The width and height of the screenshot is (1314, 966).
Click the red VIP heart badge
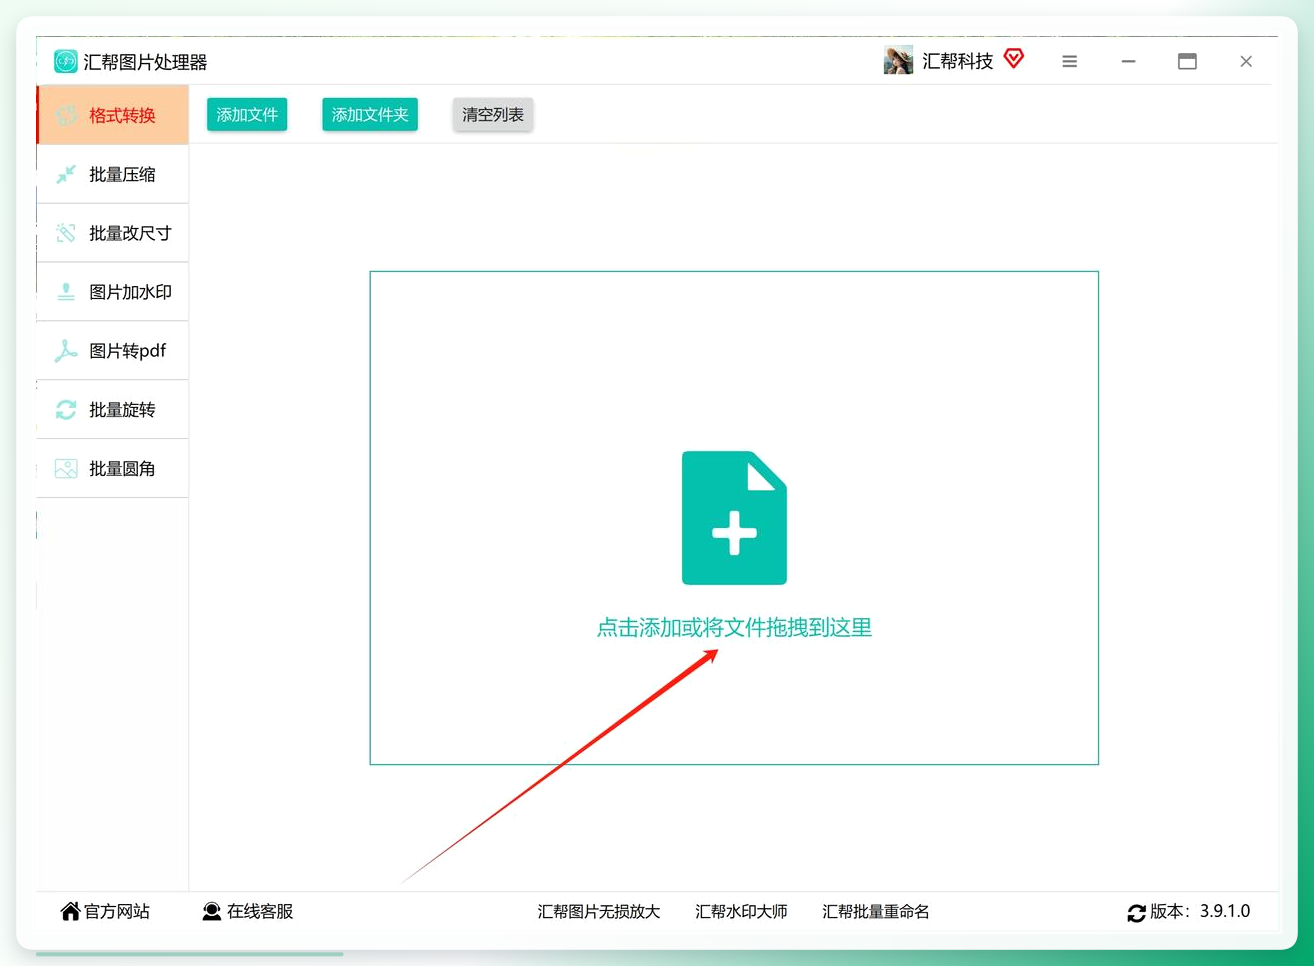[x=1014, y=59]
